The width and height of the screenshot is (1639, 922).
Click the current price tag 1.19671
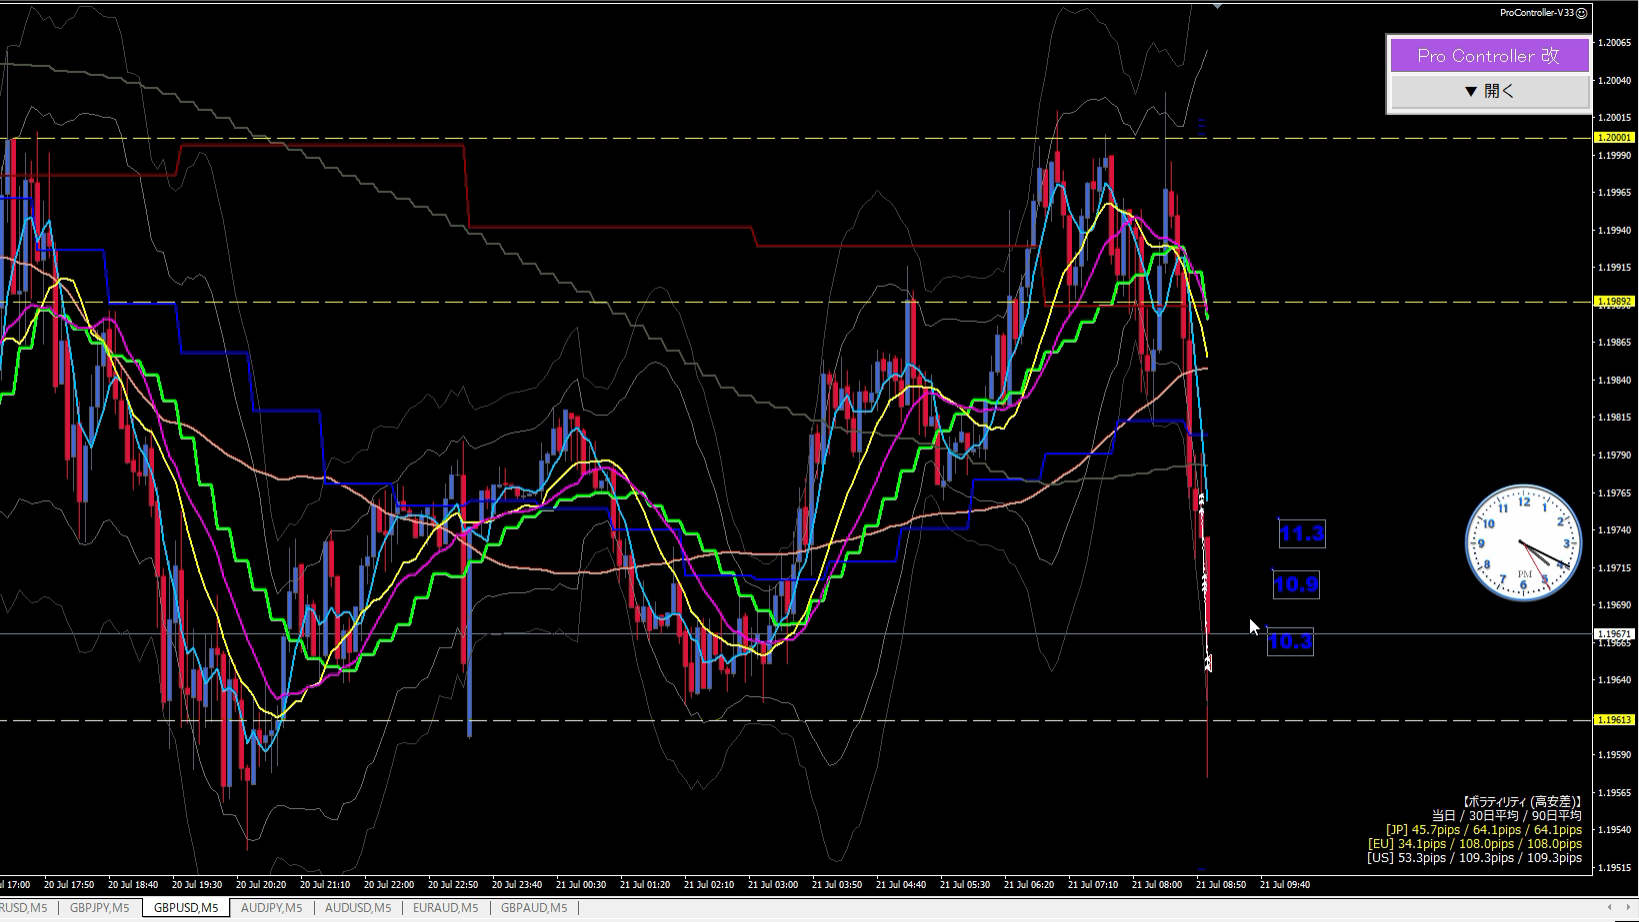coord(1614,634)
